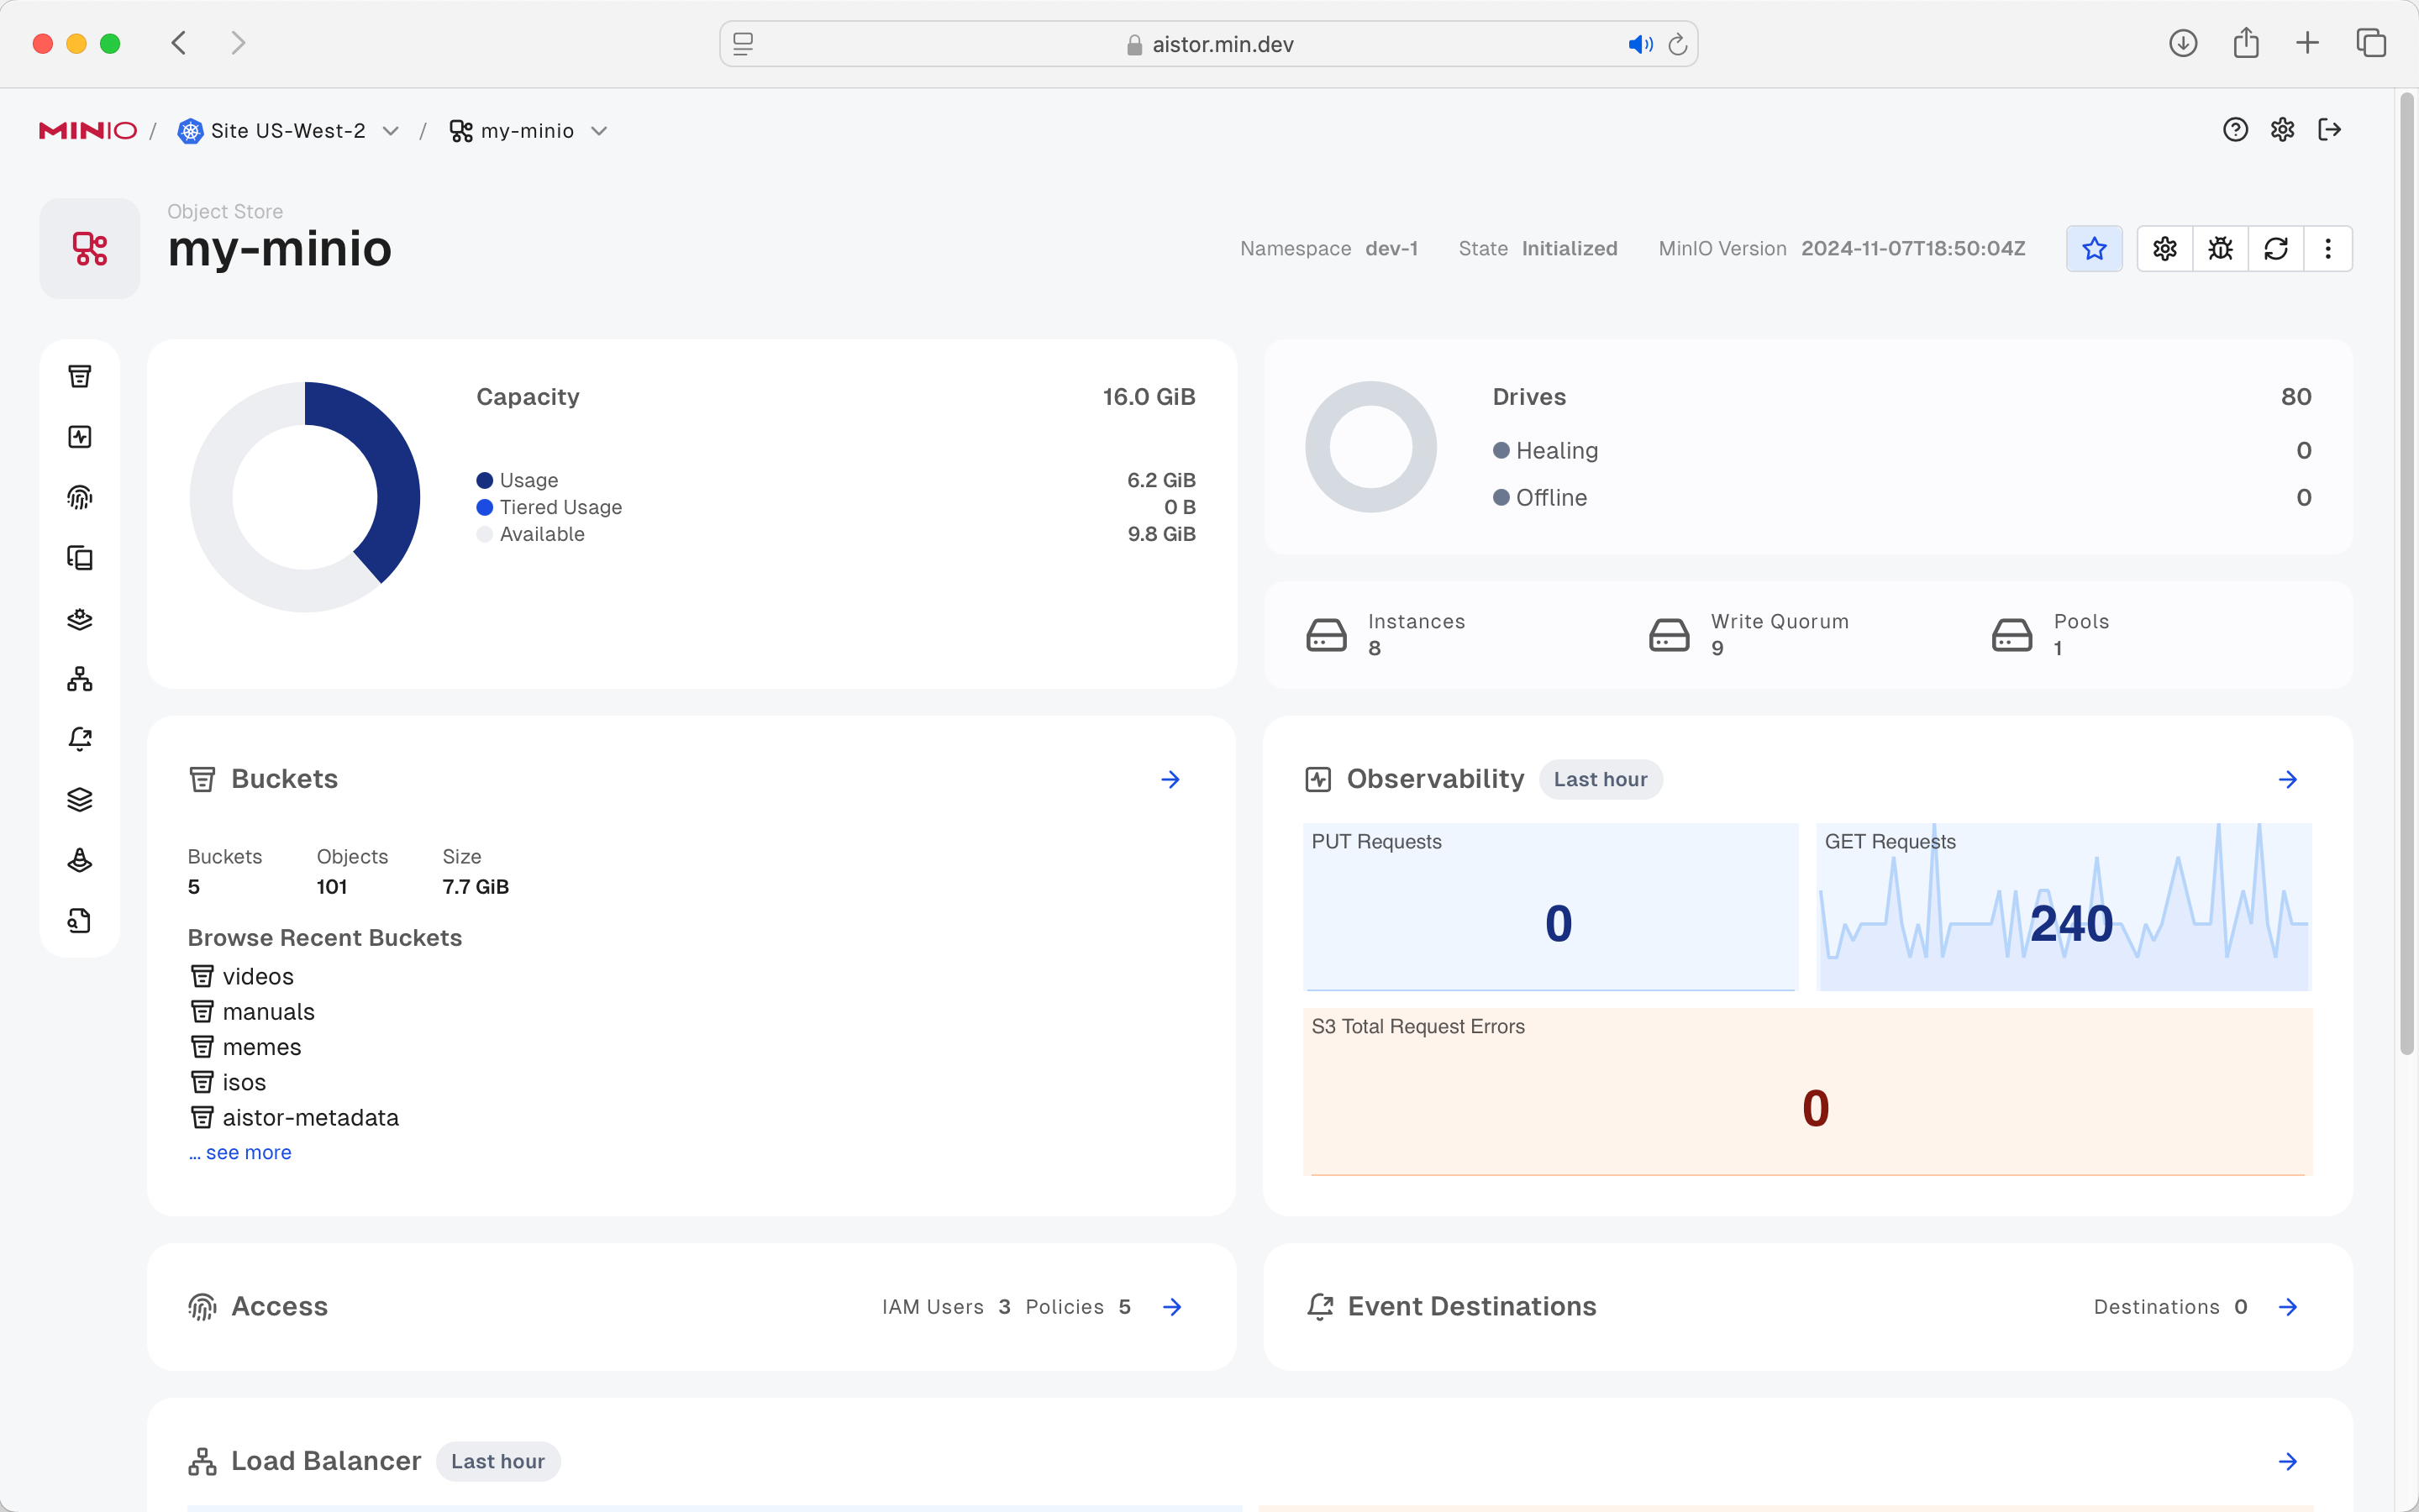The height and width of the screenshot is (1512, 2419).
Task: Open the memes bucket
Action: coord(245,1047)
